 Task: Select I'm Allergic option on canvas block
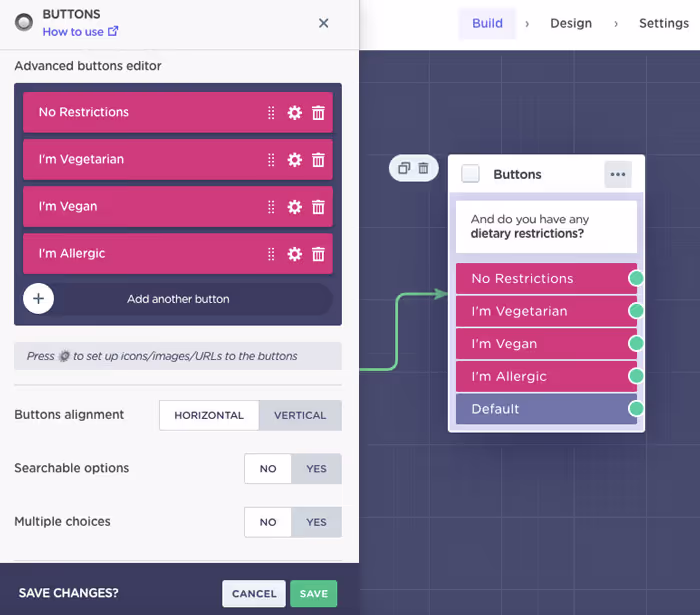[x=546, y=376]
